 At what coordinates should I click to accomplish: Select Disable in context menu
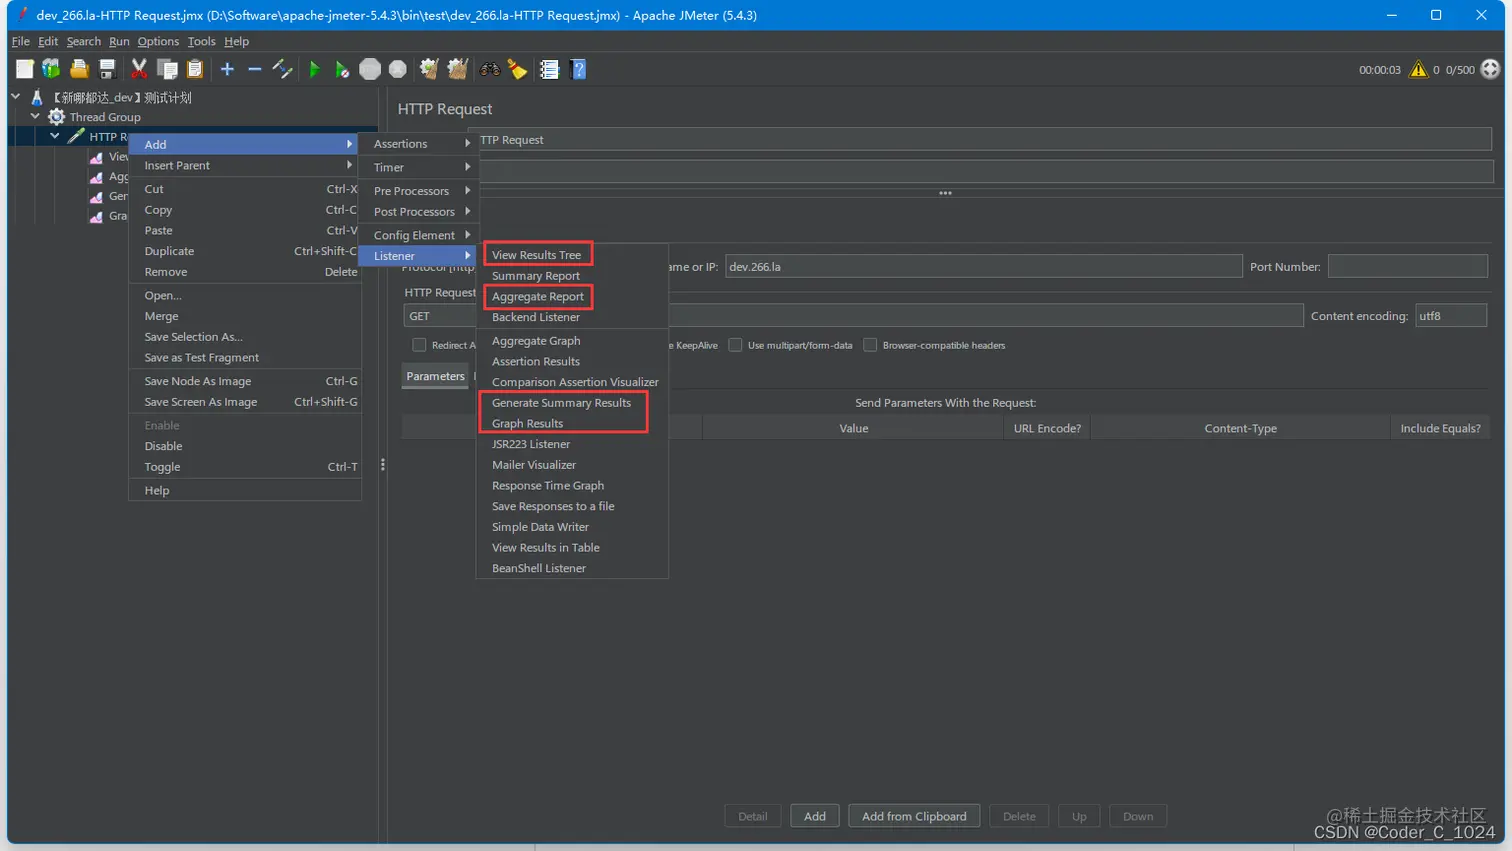tap(245, 446)
